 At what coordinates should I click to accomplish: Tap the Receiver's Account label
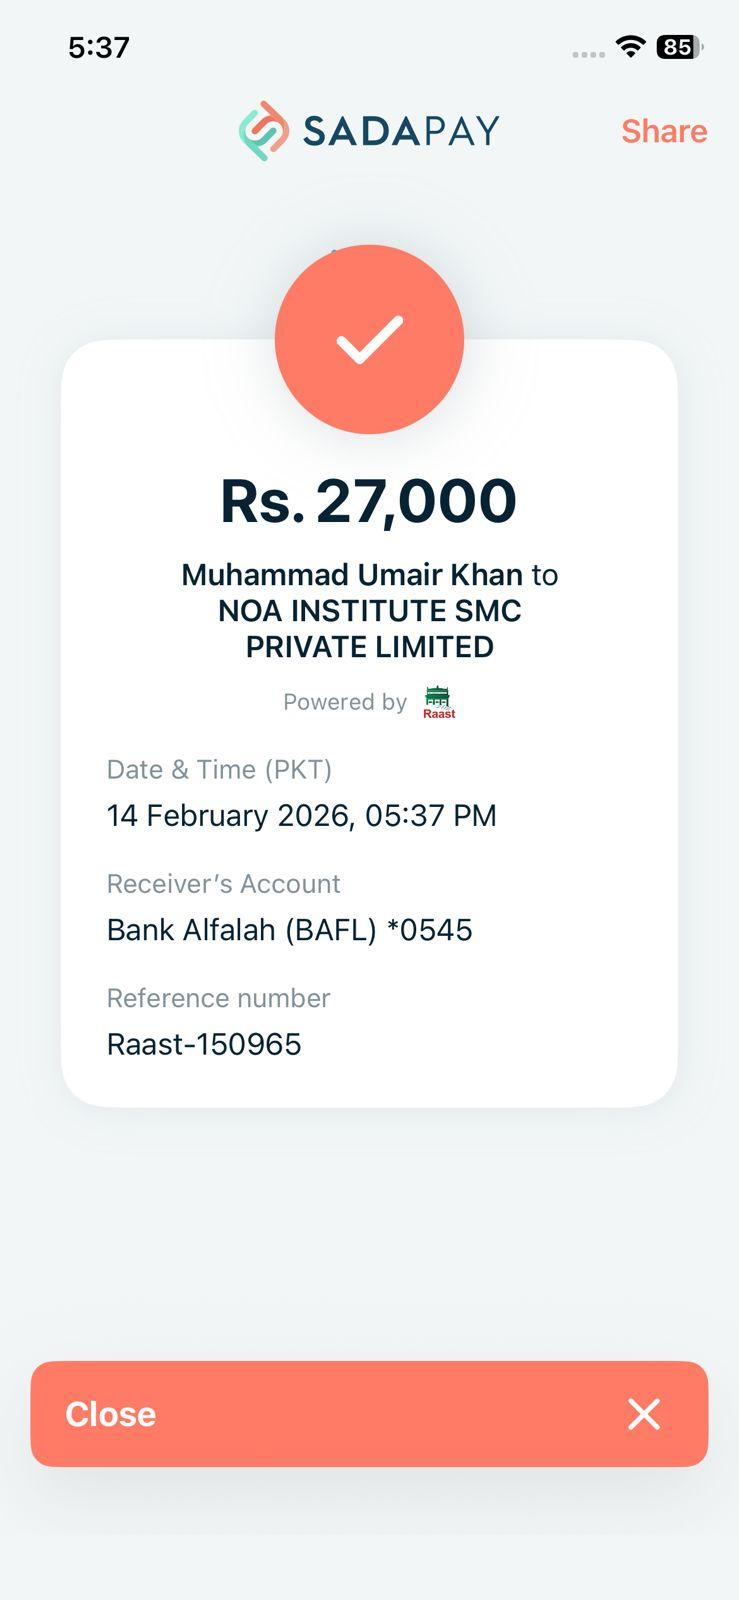(223, 884)
